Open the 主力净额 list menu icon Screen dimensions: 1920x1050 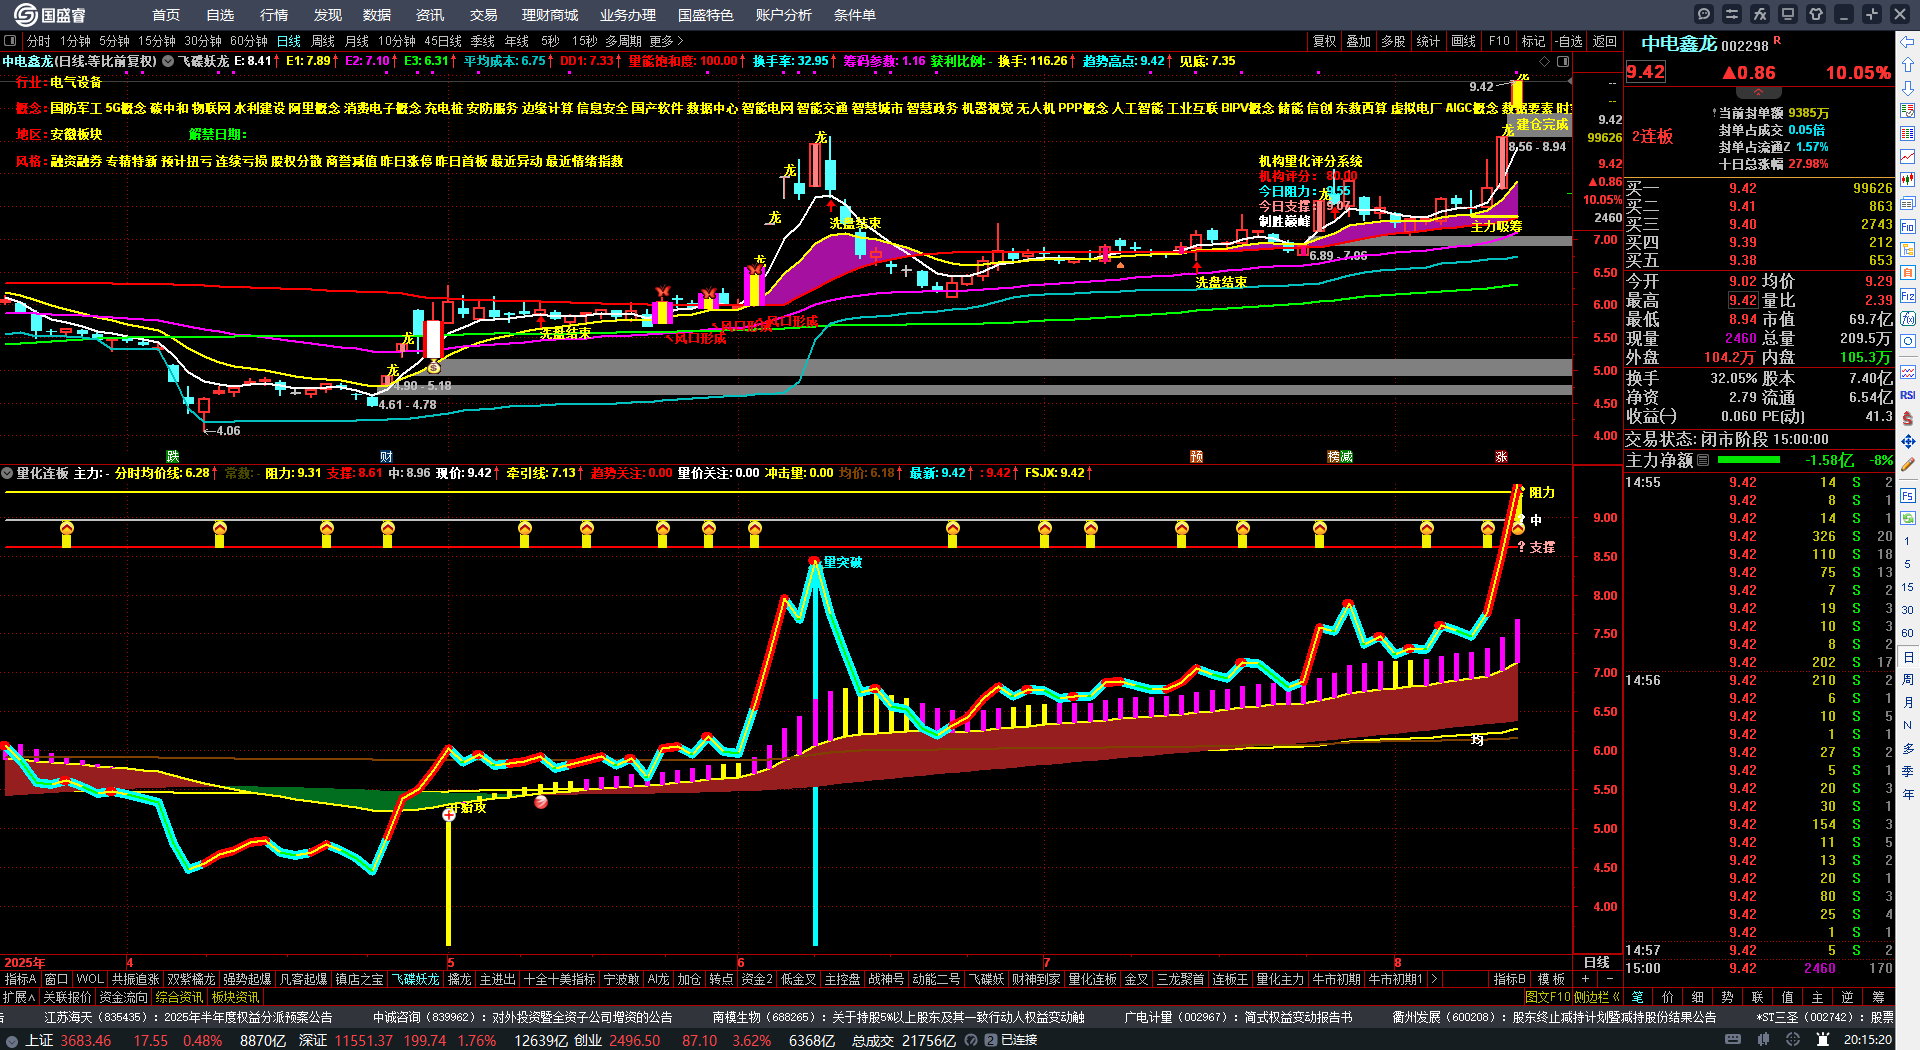[x=1703, y=460]
